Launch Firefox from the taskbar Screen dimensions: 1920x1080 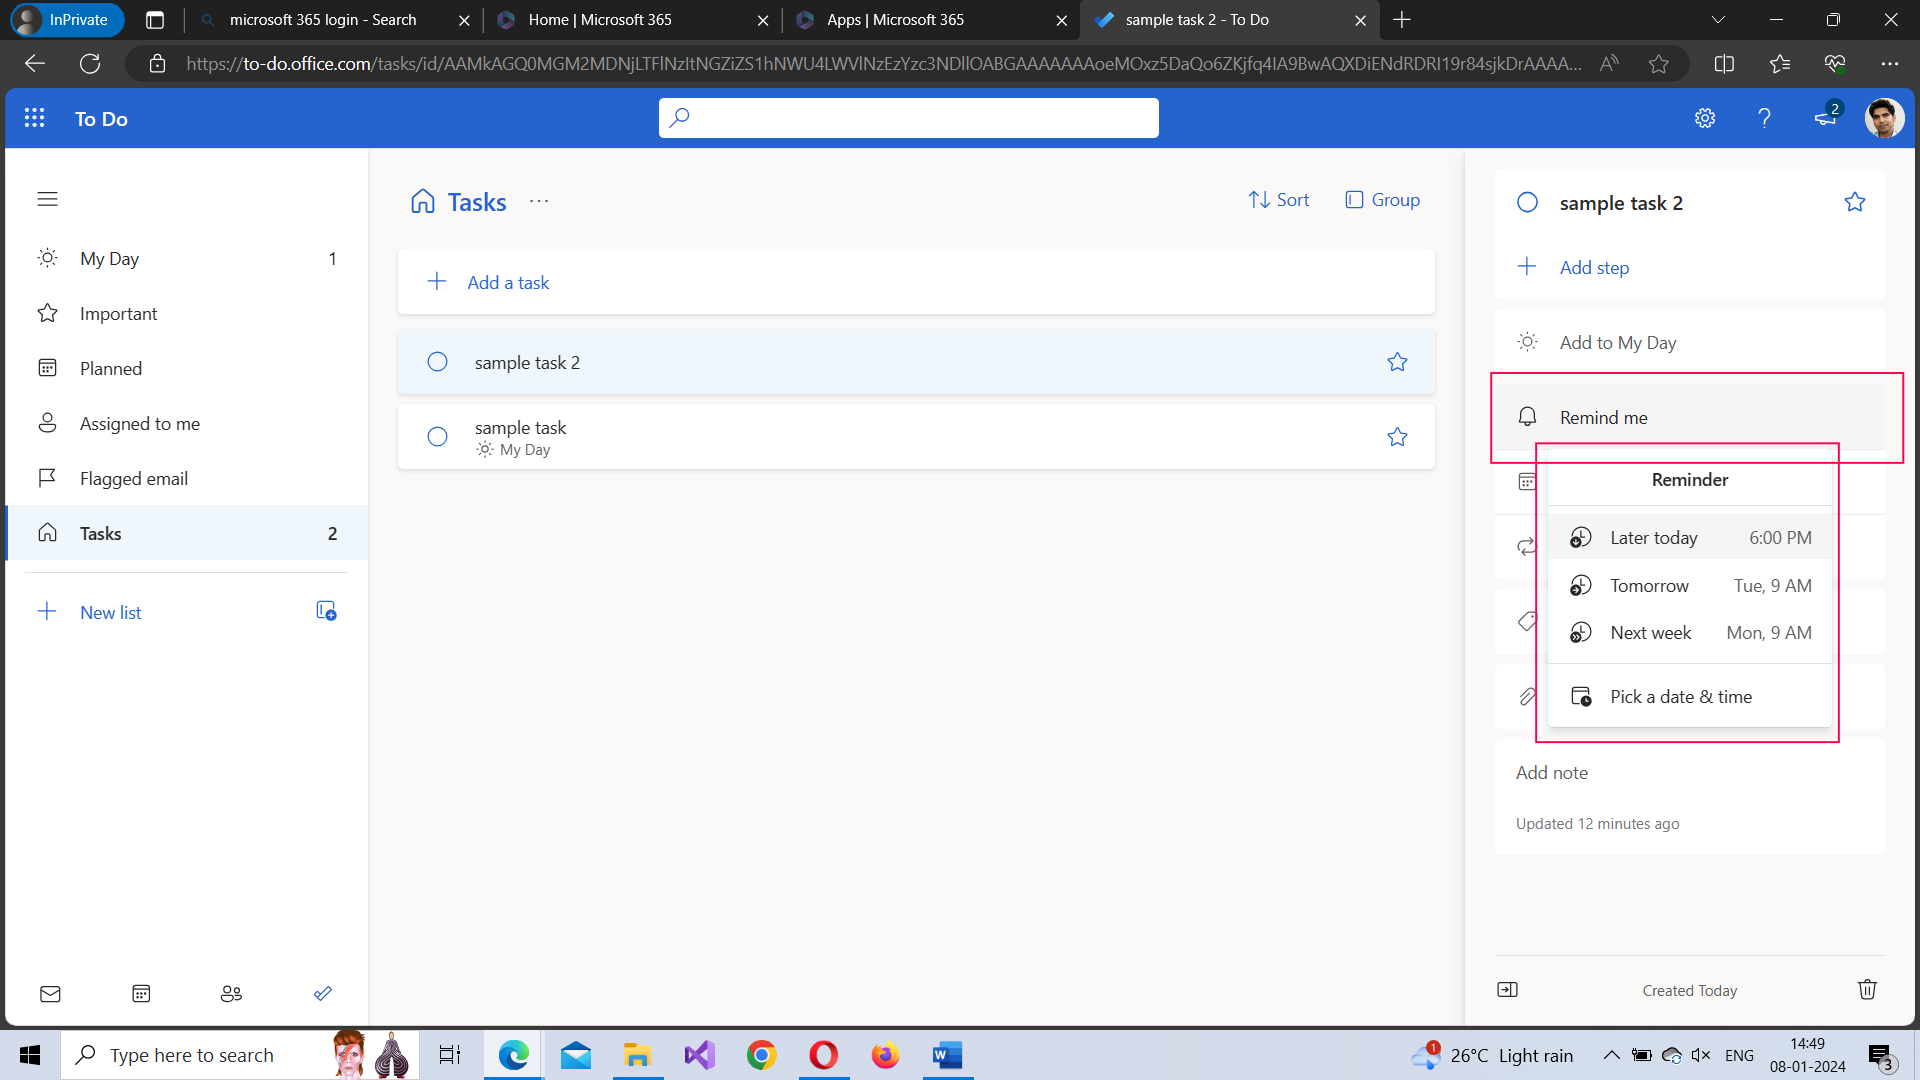point(884,1054)
